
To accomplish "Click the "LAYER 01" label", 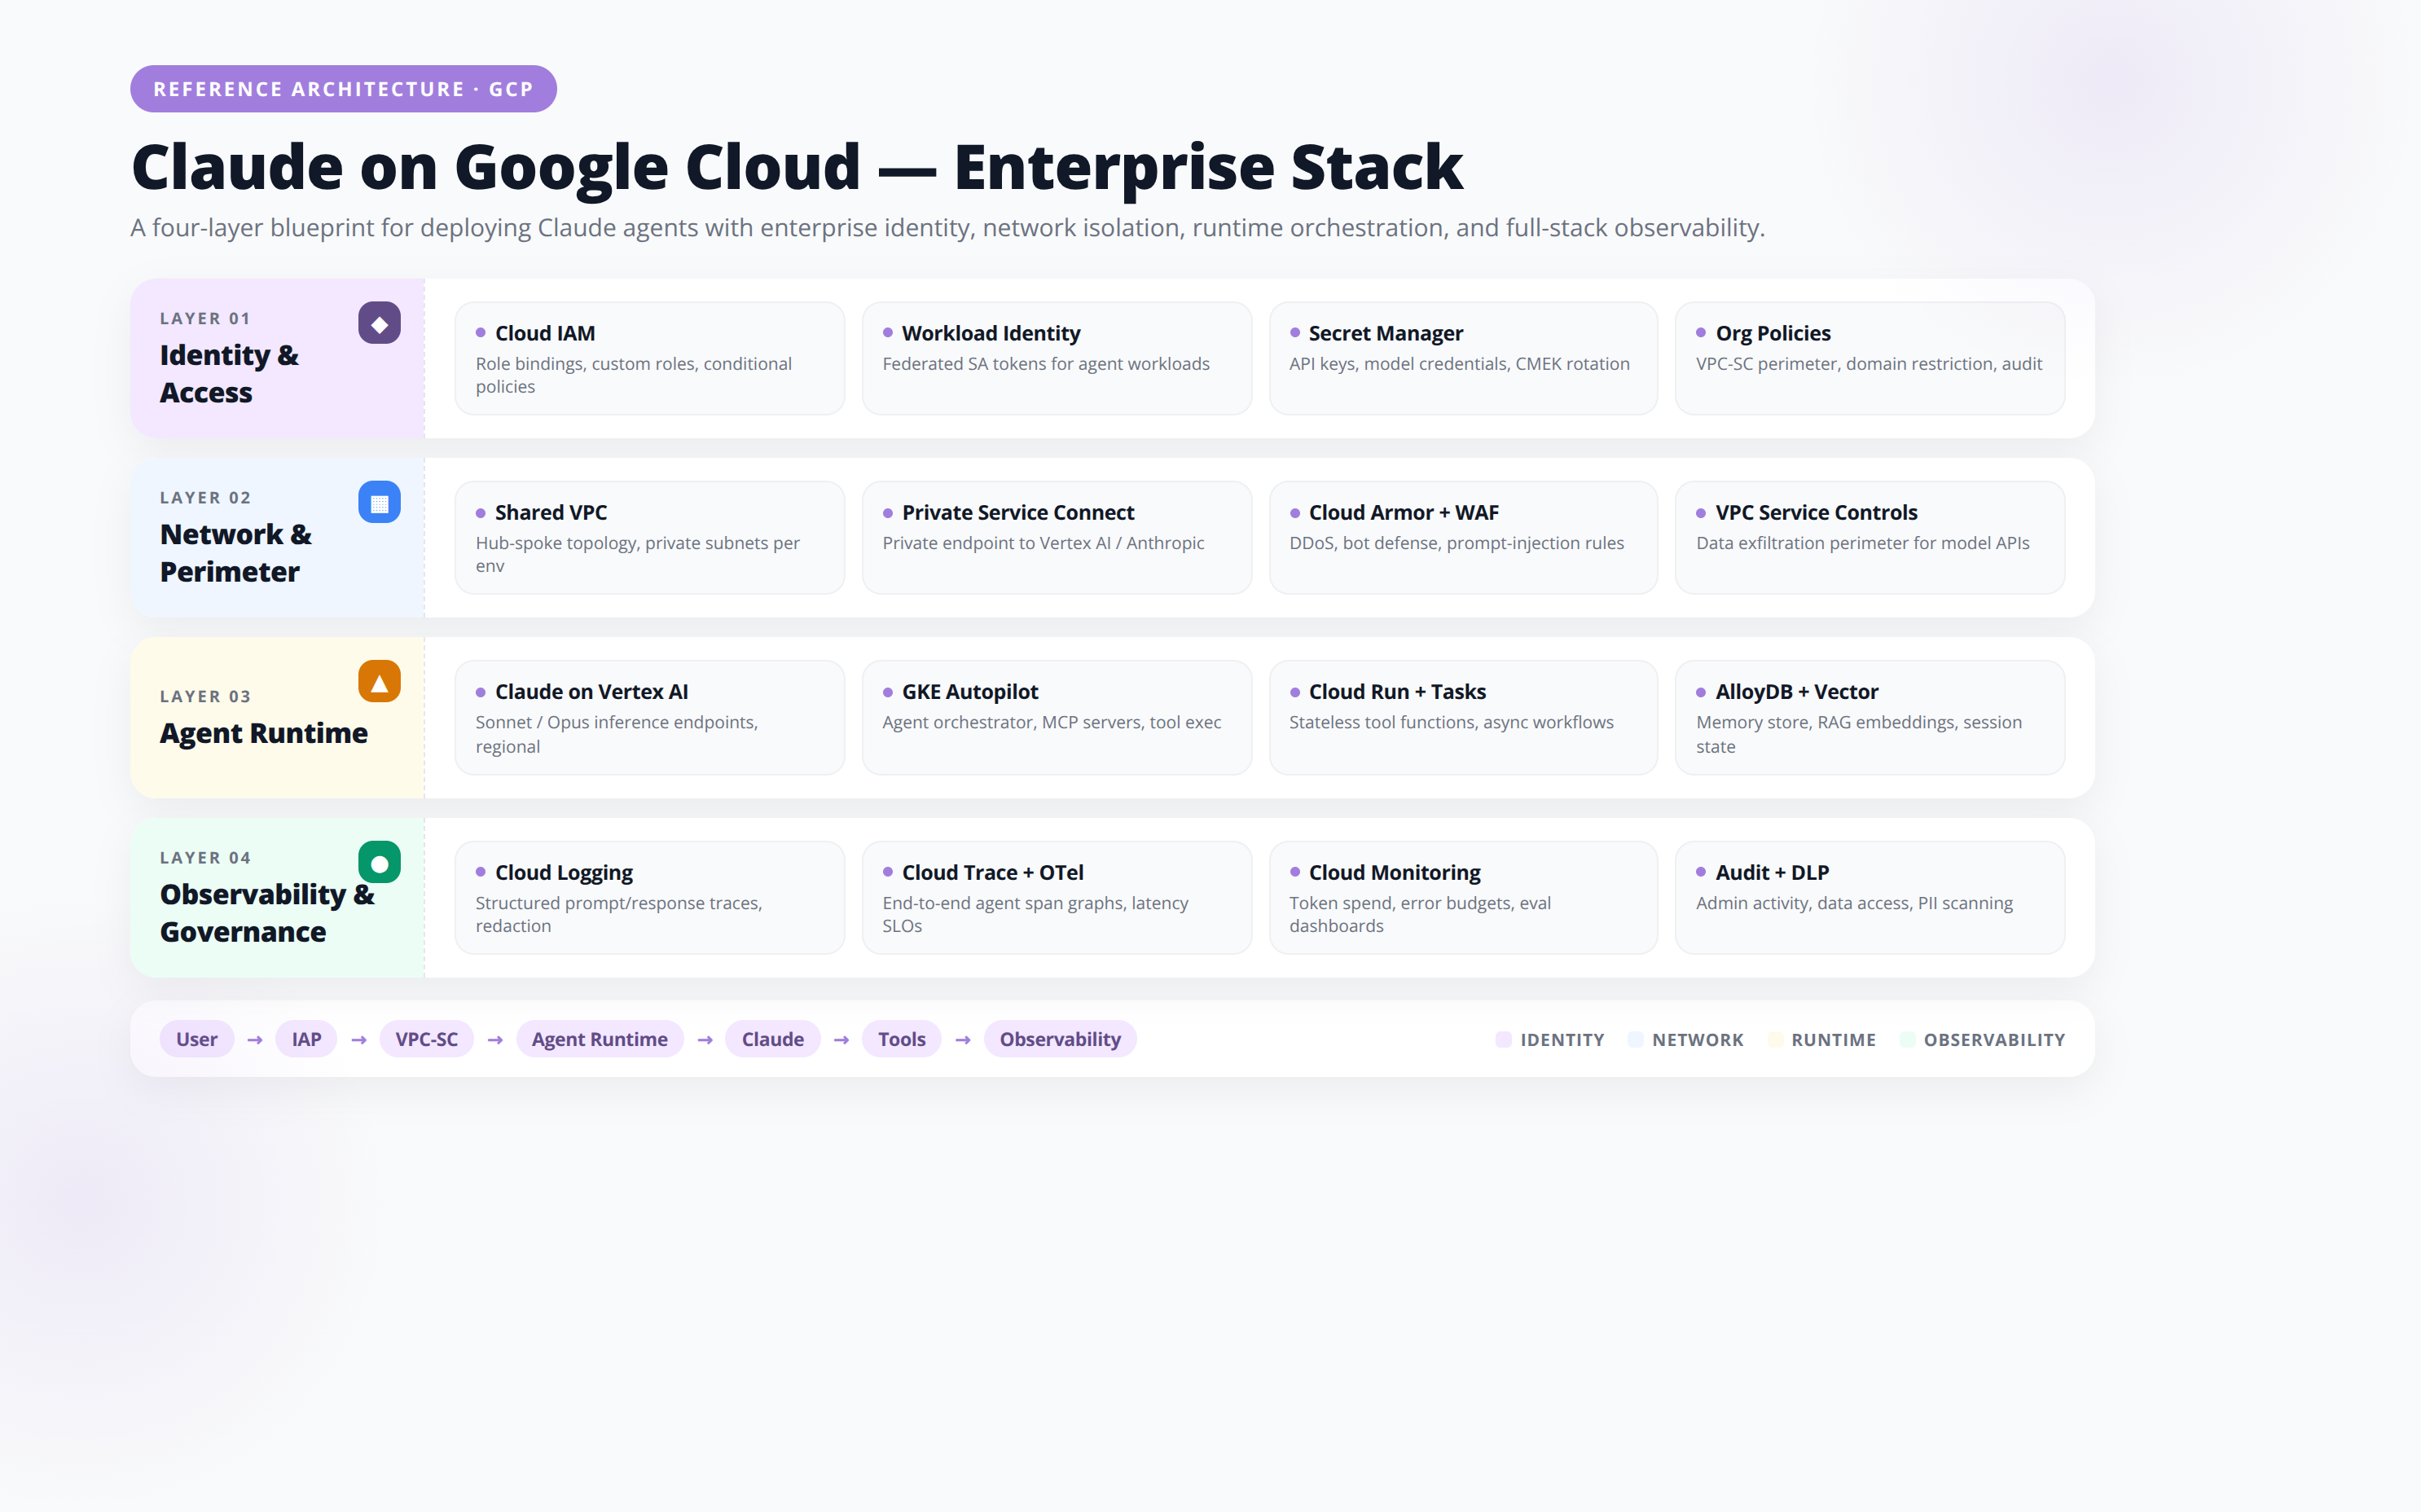I will pyautogui.click(x=205, y=318).
